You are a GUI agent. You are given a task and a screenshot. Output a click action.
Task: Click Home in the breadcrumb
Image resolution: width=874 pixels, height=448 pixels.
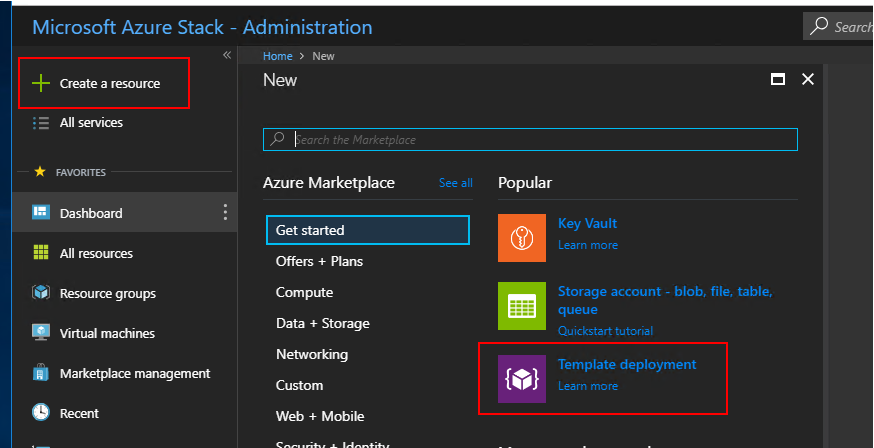point(277,56)
